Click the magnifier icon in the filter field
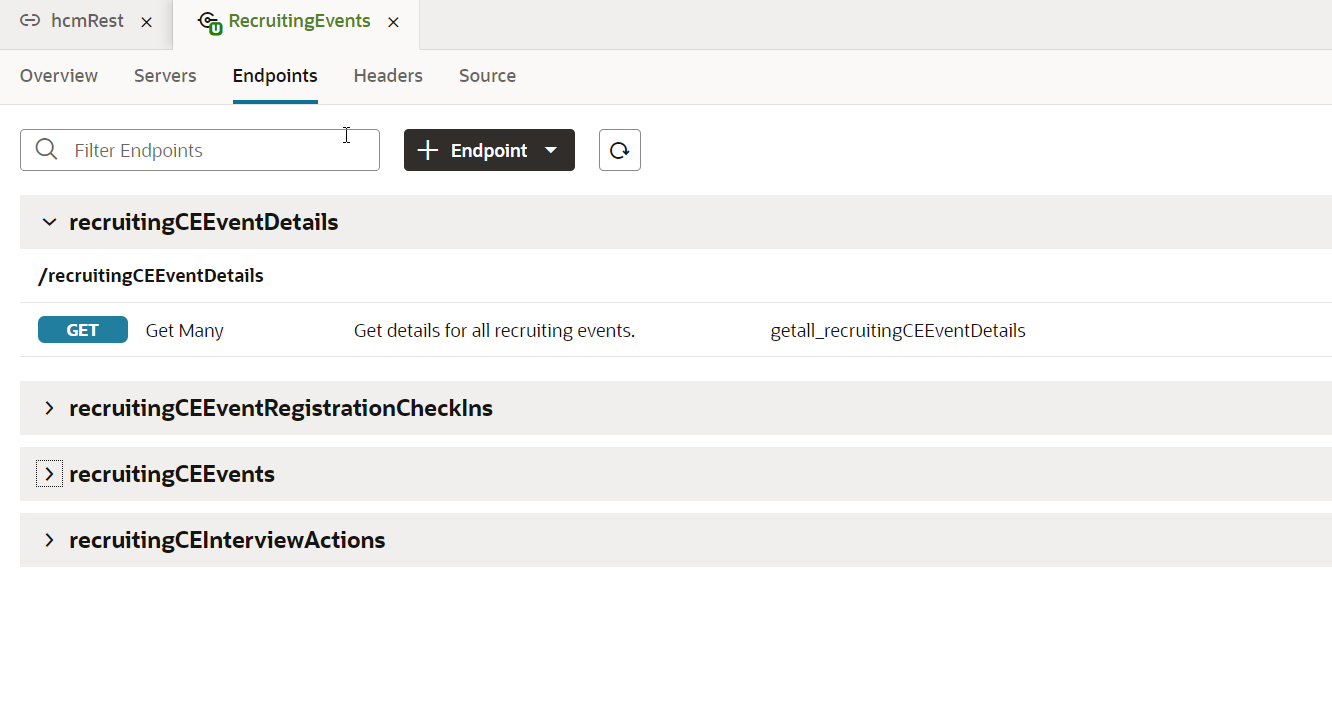The height and width of the screenshot is (708, 1332). (46, 149)
